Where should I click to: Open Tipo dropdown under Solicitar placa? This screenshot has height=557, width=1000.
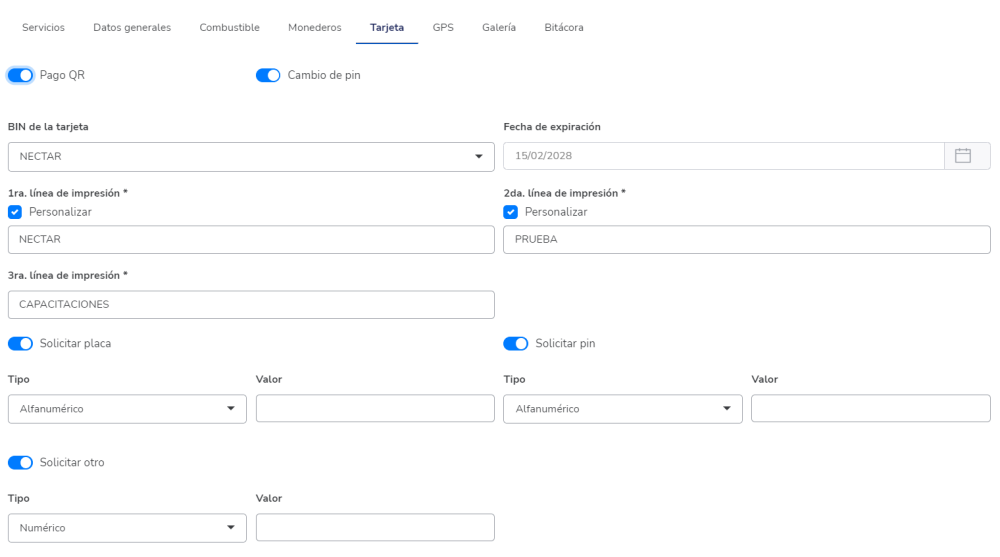click(x=127, y=409)
